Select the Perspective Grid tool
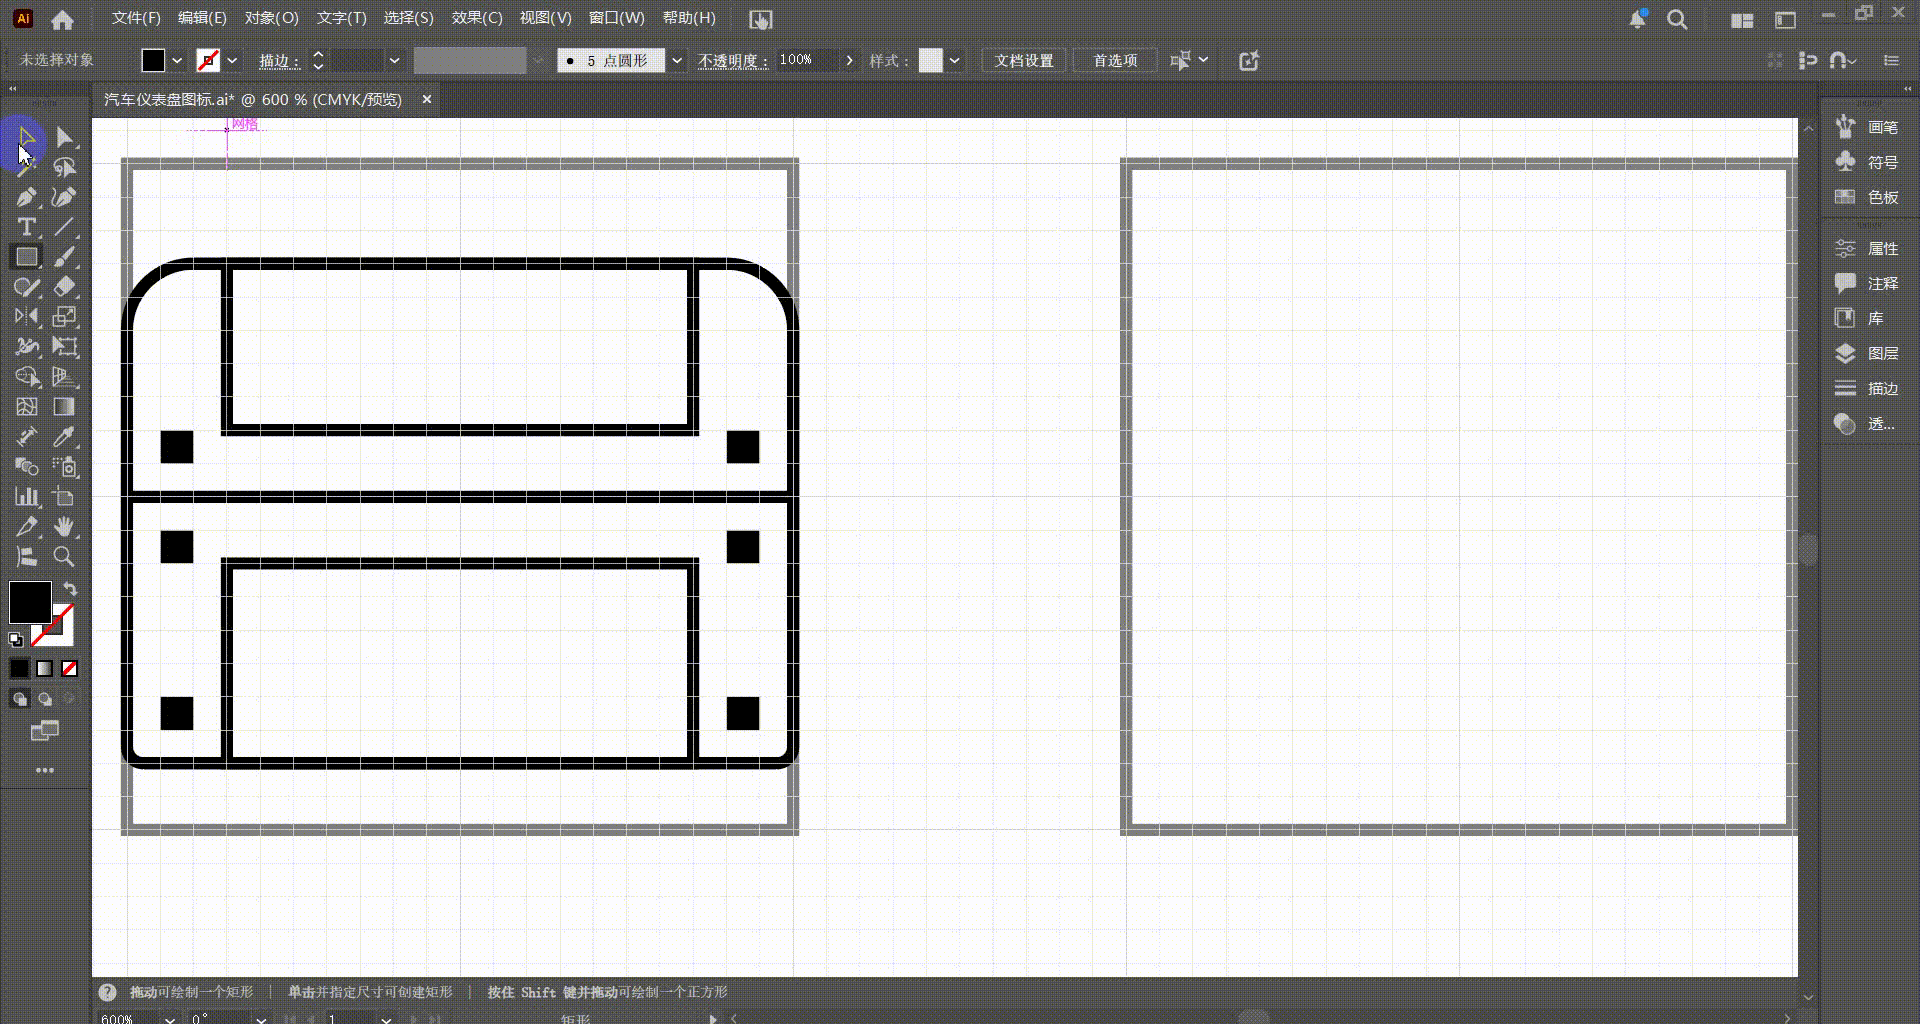This screenshot has height=1024, width=1920. [x=64, y=377]
